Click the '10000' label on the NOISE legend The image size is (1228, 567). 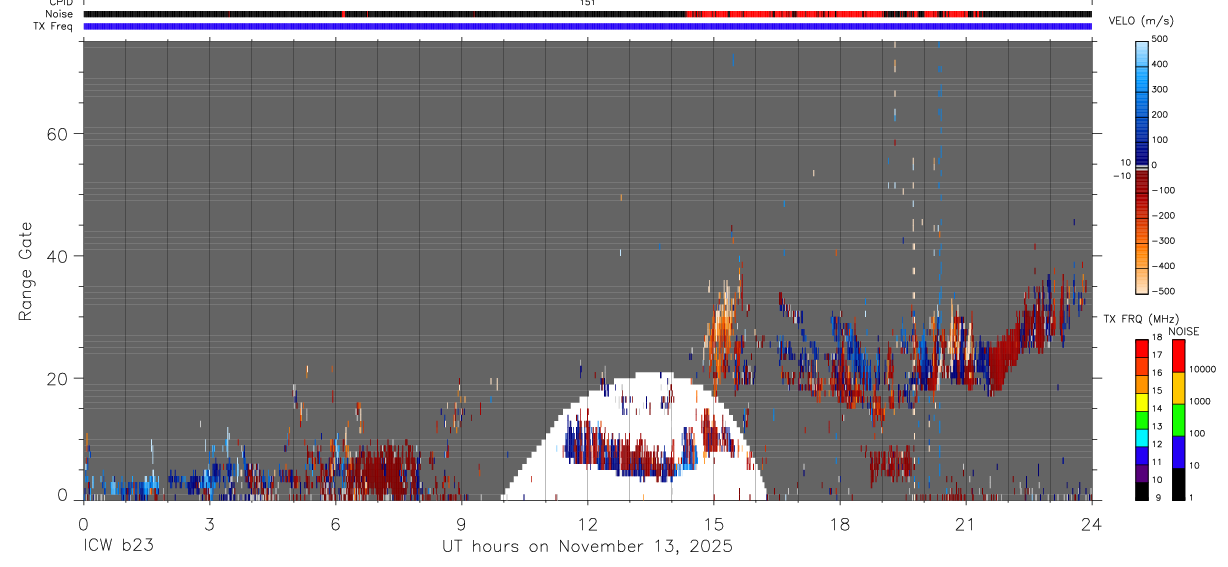click(x=1202, y=369)
